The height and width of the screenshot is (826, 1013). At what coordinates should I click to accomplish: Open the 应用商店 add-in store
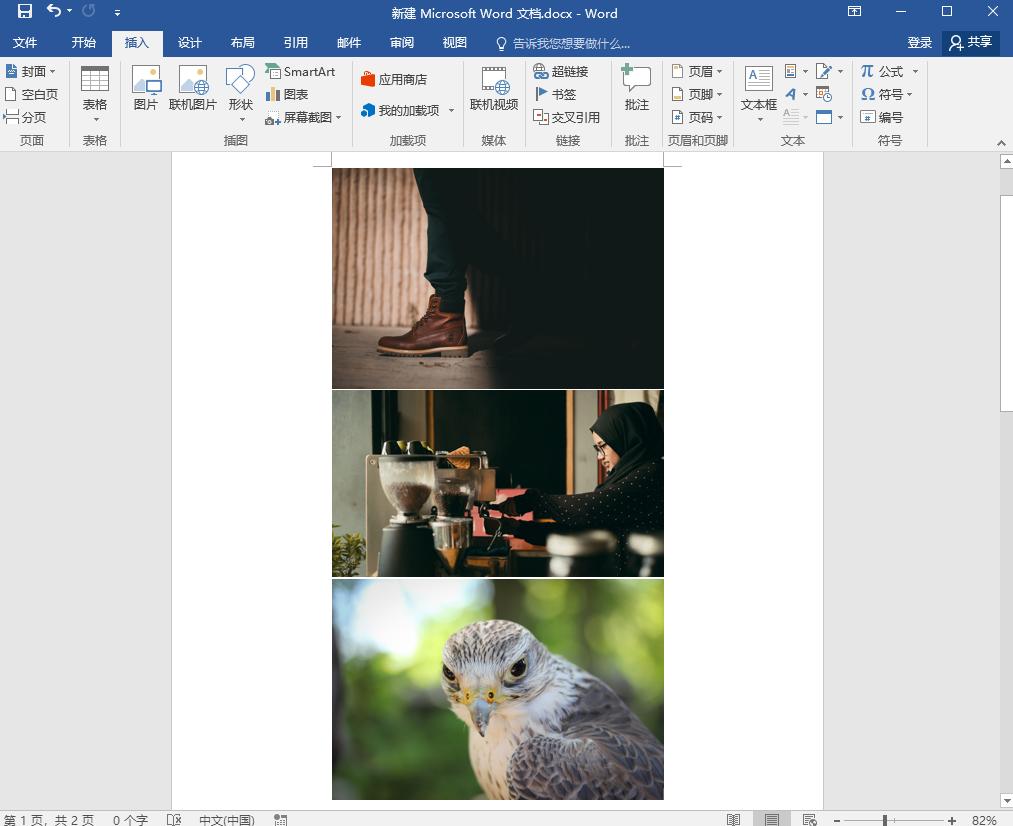(394, 79)
